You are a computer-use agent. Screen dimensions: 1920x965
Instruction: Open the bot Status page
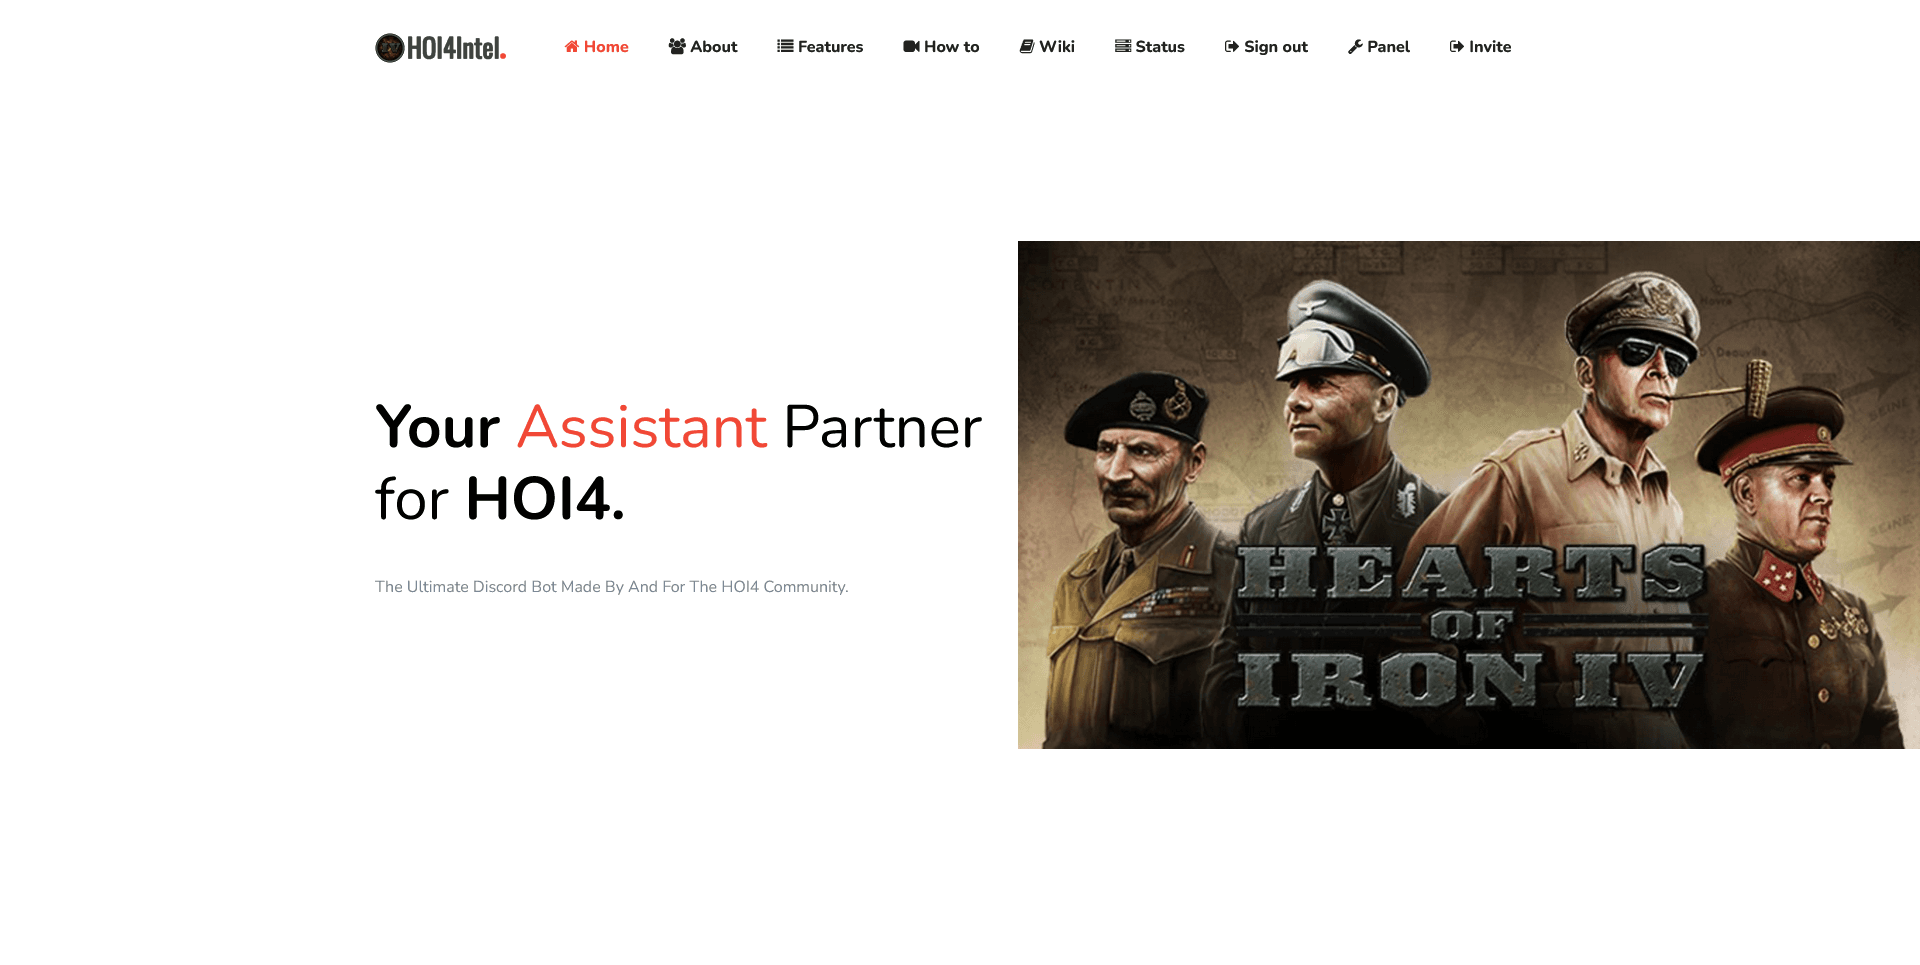(x=1159, y=46)
